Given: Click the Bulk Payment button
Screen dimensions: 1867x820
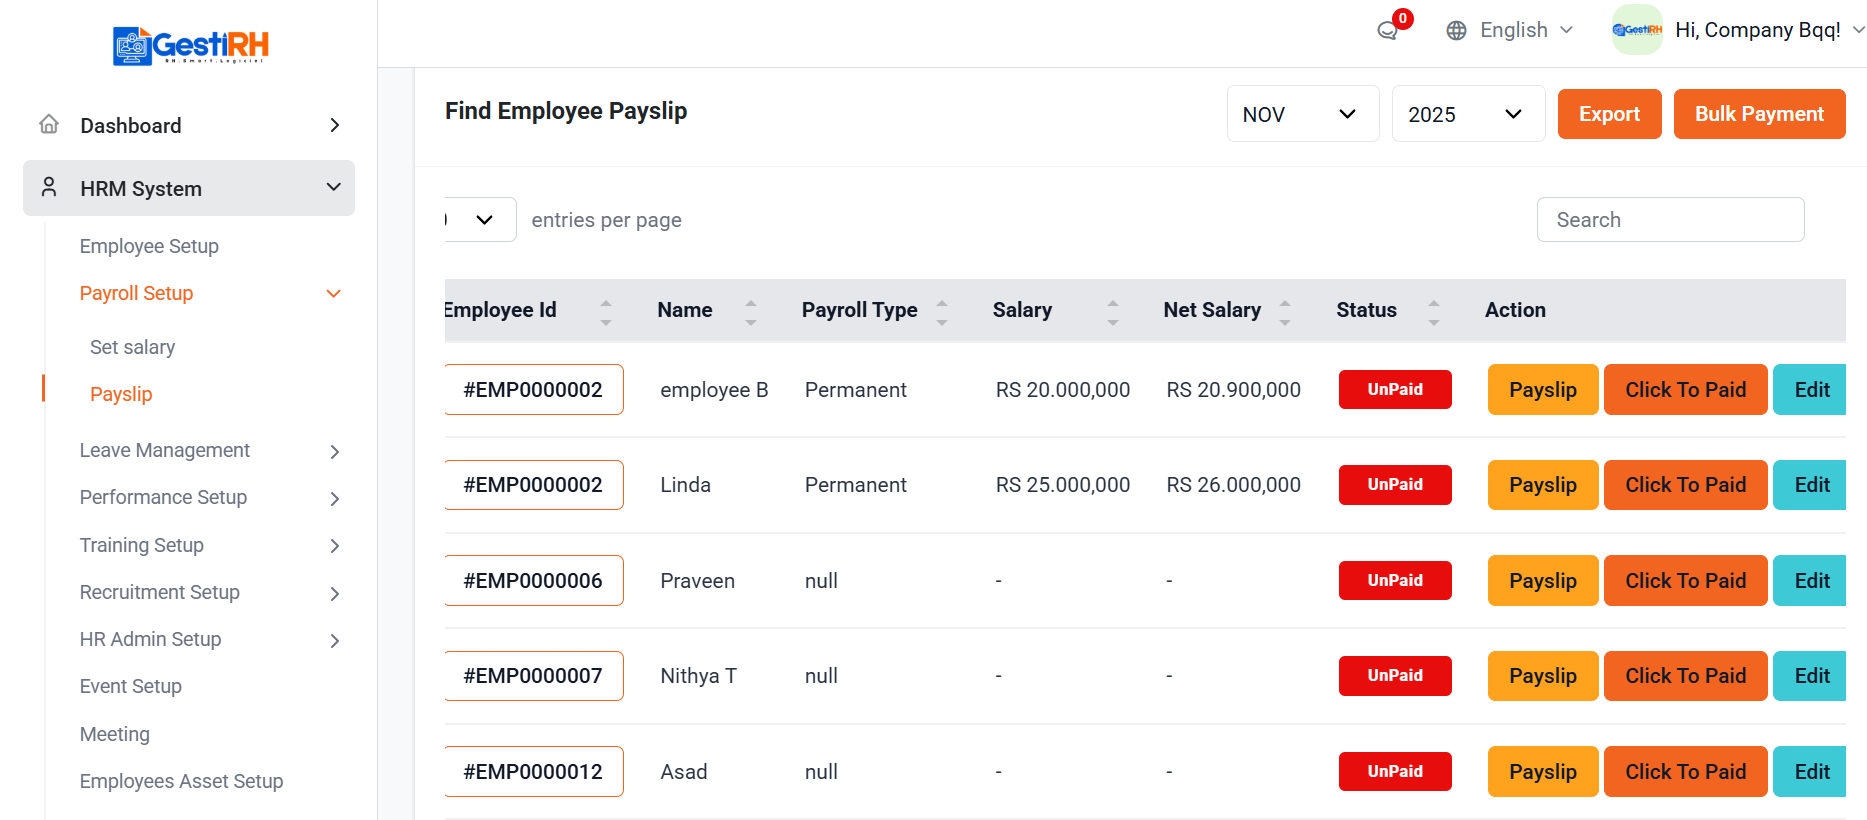Looking at the screenshot, I should click(1758, 114).
